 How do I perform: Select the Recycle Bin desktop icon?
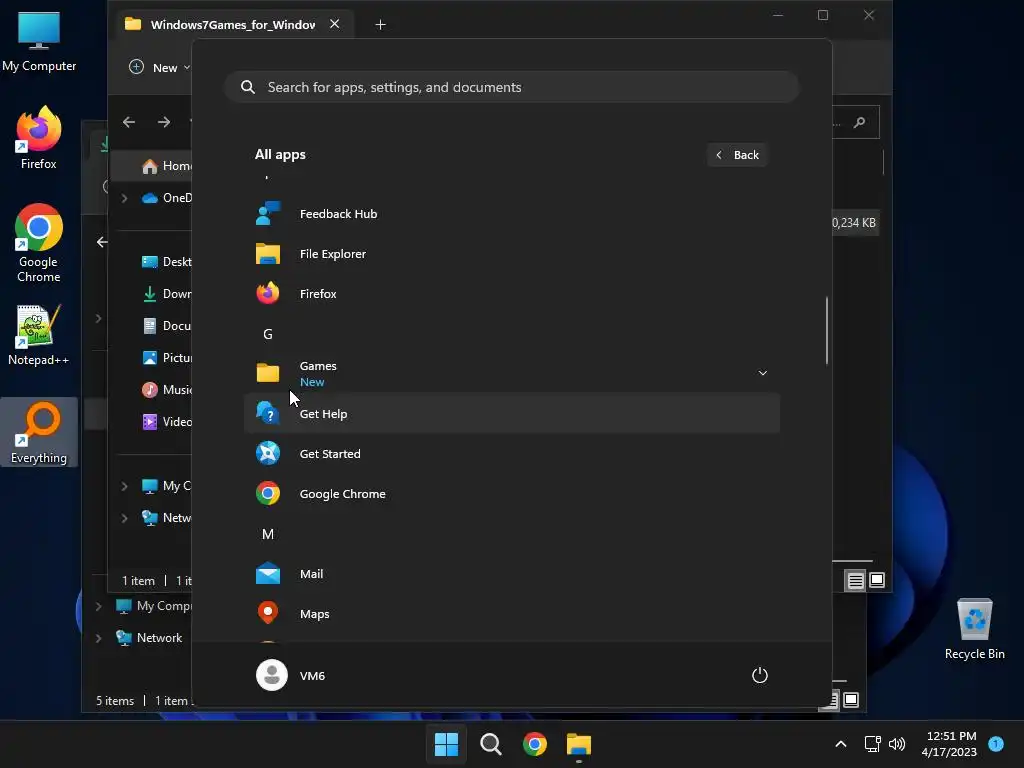974,629
